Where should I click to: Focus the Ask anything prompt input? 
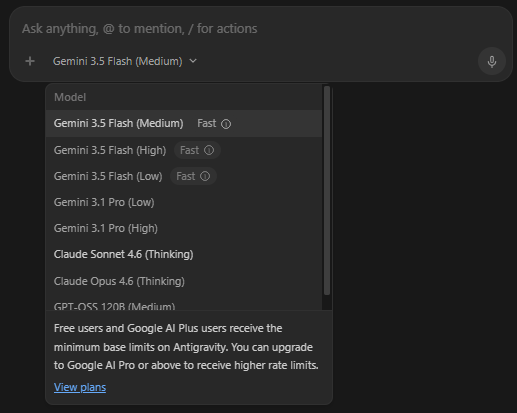139,29
